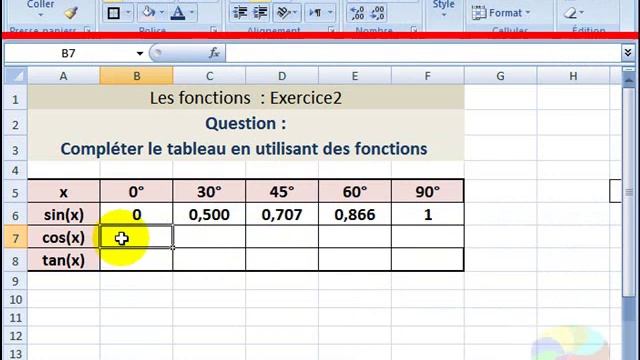Open the Format cells menu button
Image resolution: width=640 pixels, height=360 pixels.
[501, 13]
